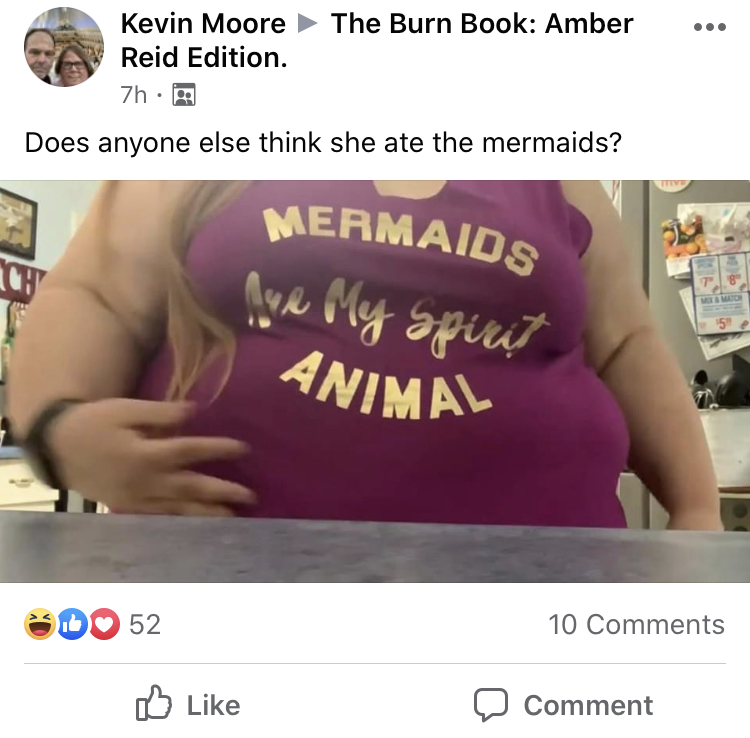
Task: Tap the speech bubble icon next to Comment
Action: 491,705
